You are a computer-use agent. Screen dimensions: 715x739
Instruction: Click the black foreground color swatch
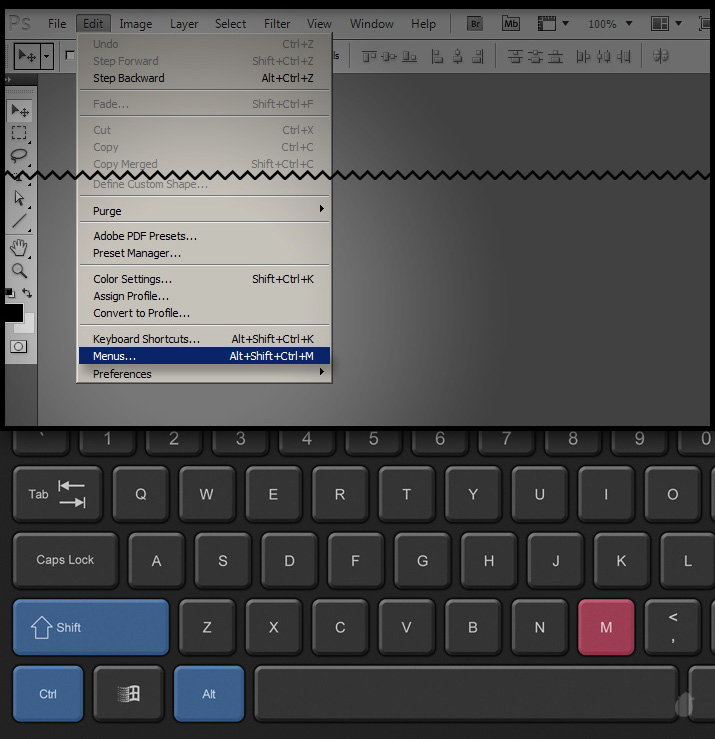click(12, 313)
